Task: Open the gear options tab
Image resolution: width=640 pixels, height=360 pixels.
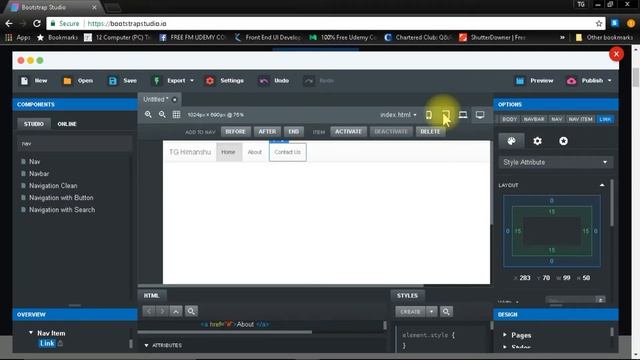Action: click(538, 141)
